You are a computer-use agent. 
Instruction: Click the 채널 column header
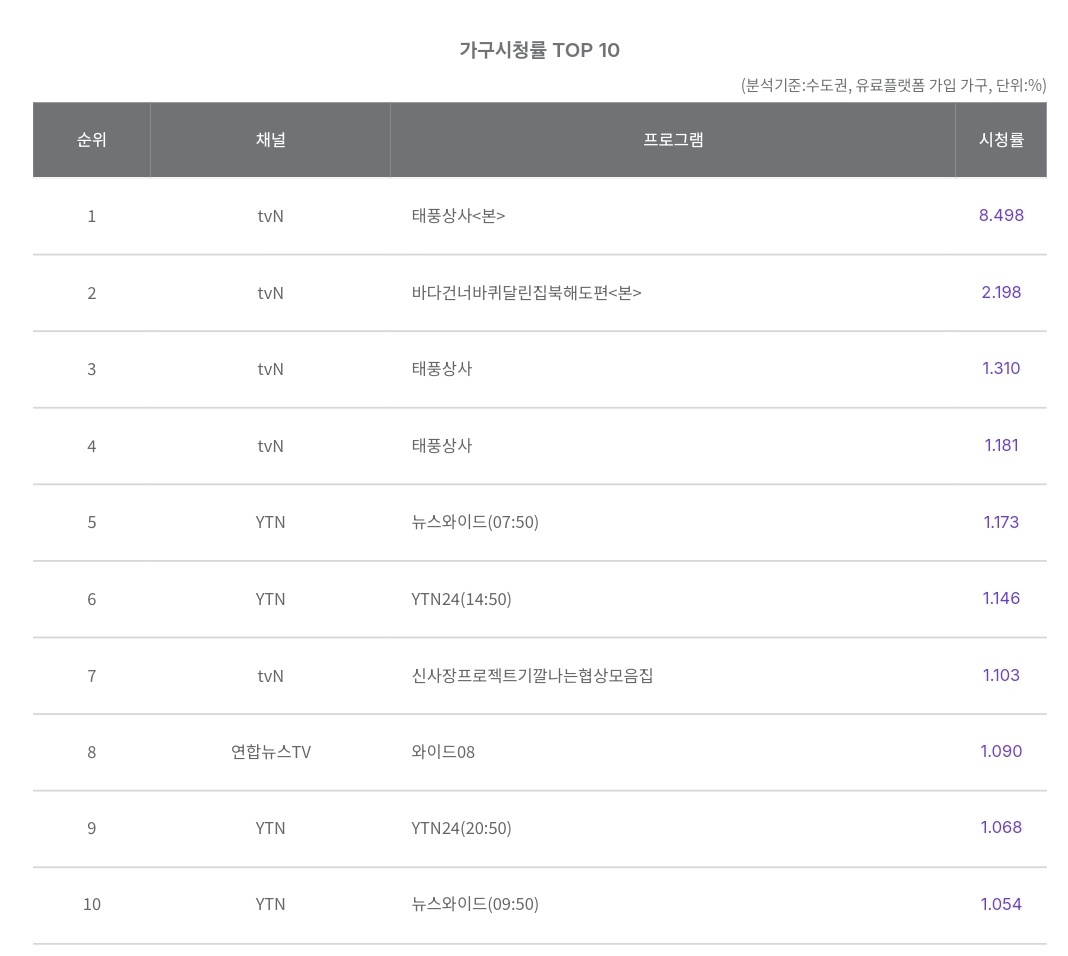tap(270, 140)
